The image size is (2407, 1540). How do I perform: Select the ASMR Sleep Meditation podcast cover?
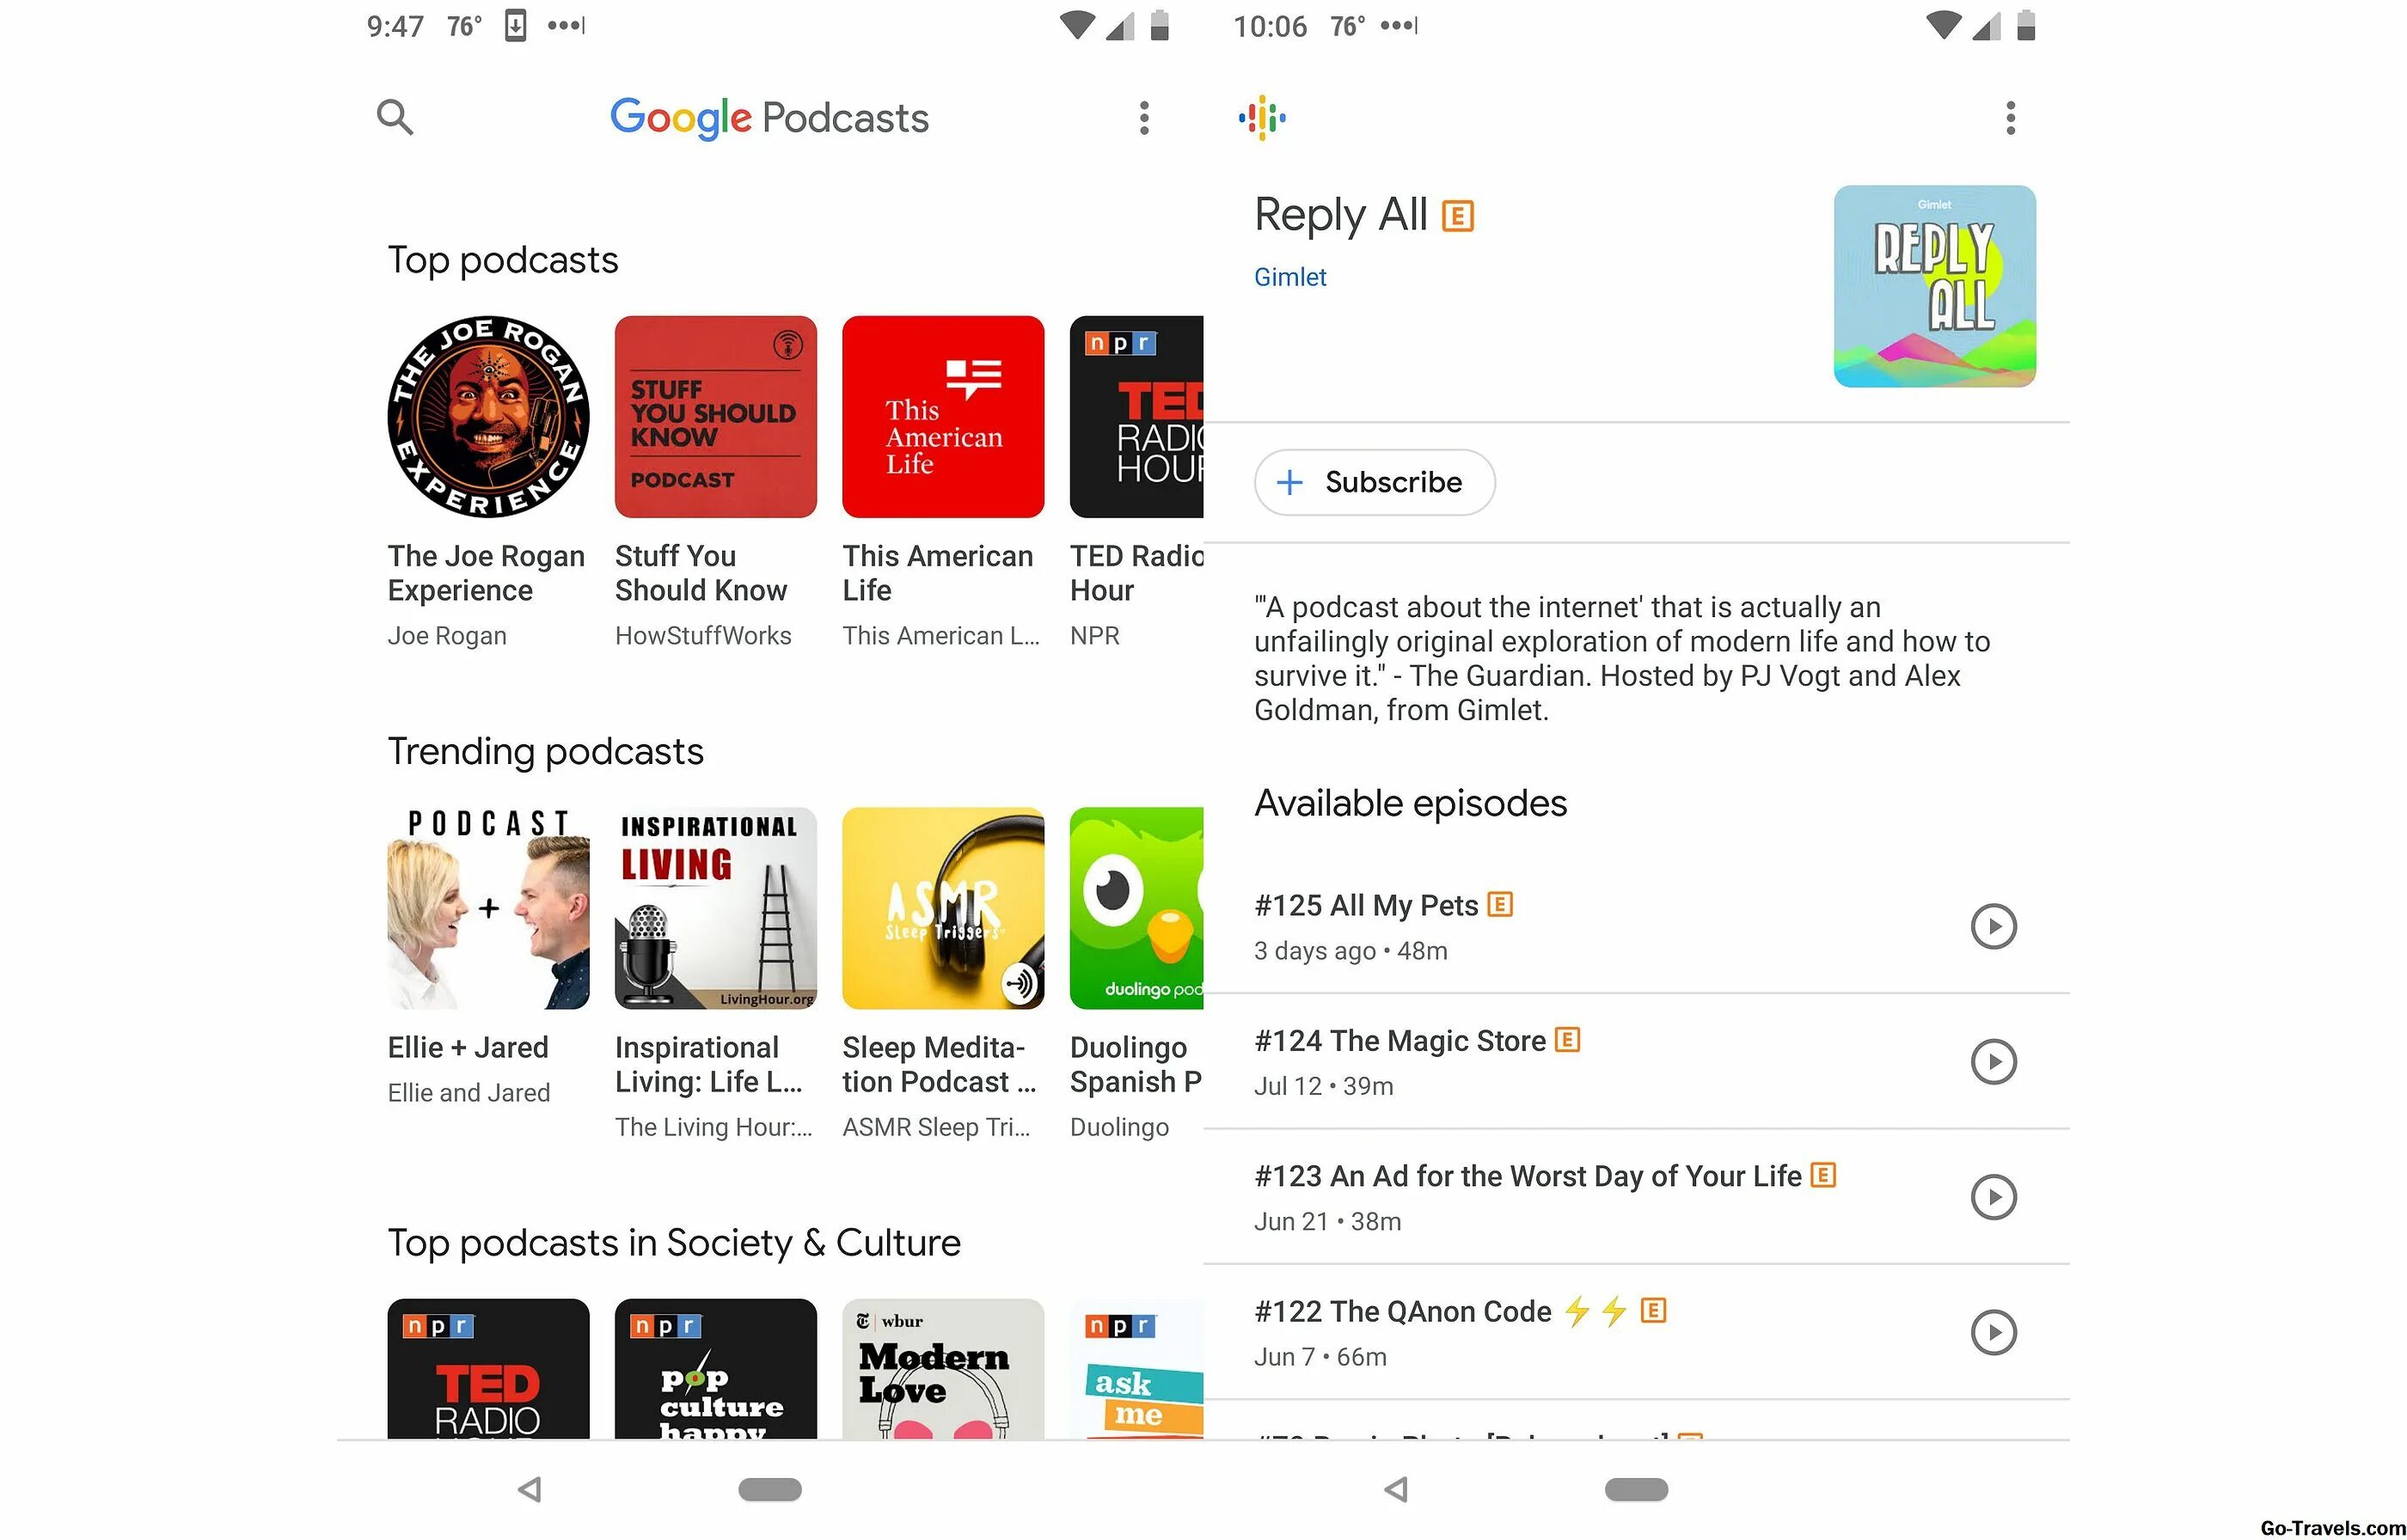[943, 908]
